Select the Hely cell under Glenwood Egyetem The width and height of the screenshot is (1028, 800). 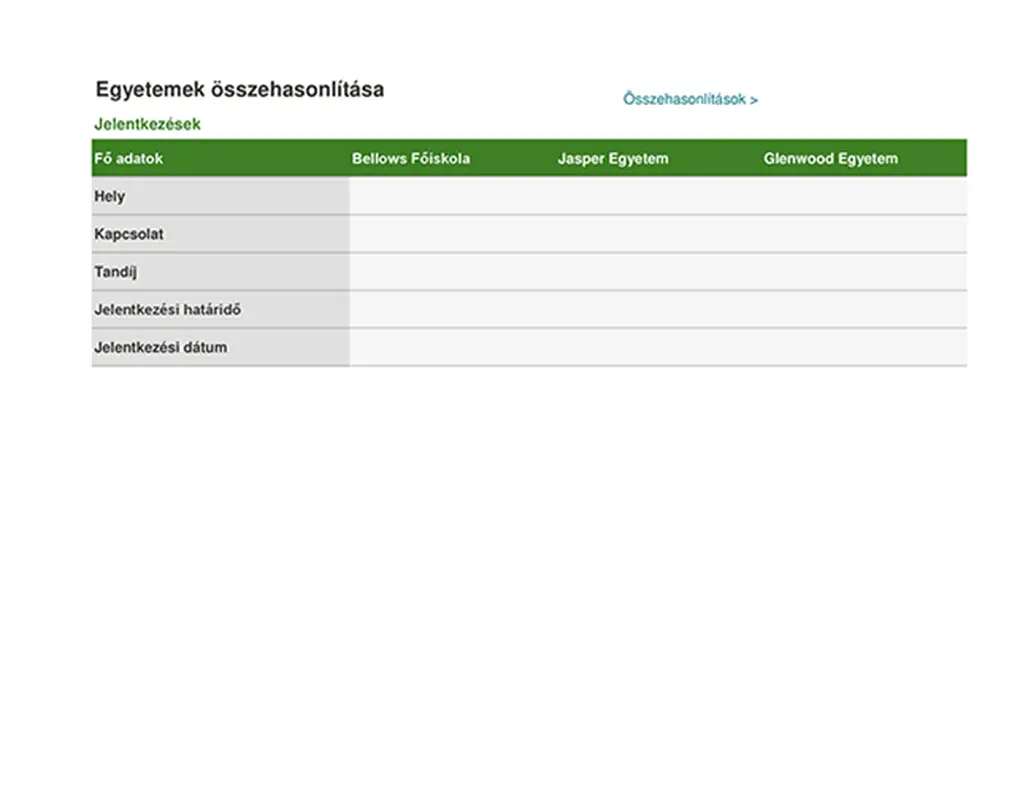click(x=864, y=197)
